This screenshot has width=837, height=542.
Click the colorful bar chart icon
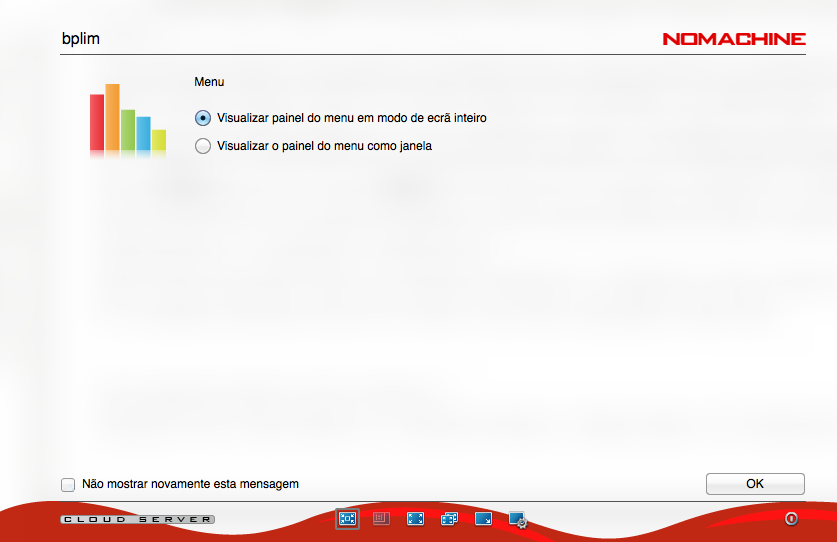[x=127, y=118]
